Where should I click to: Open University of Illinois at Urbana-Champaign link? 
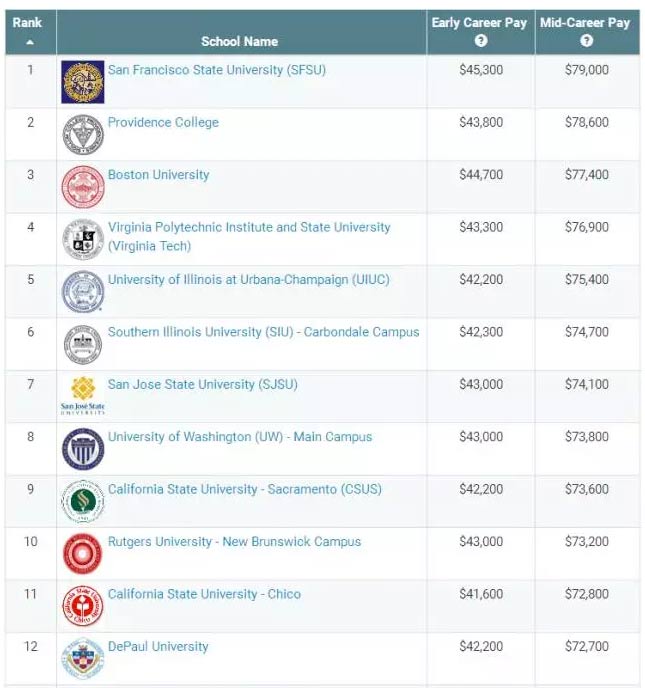click(x=249, y=280)
